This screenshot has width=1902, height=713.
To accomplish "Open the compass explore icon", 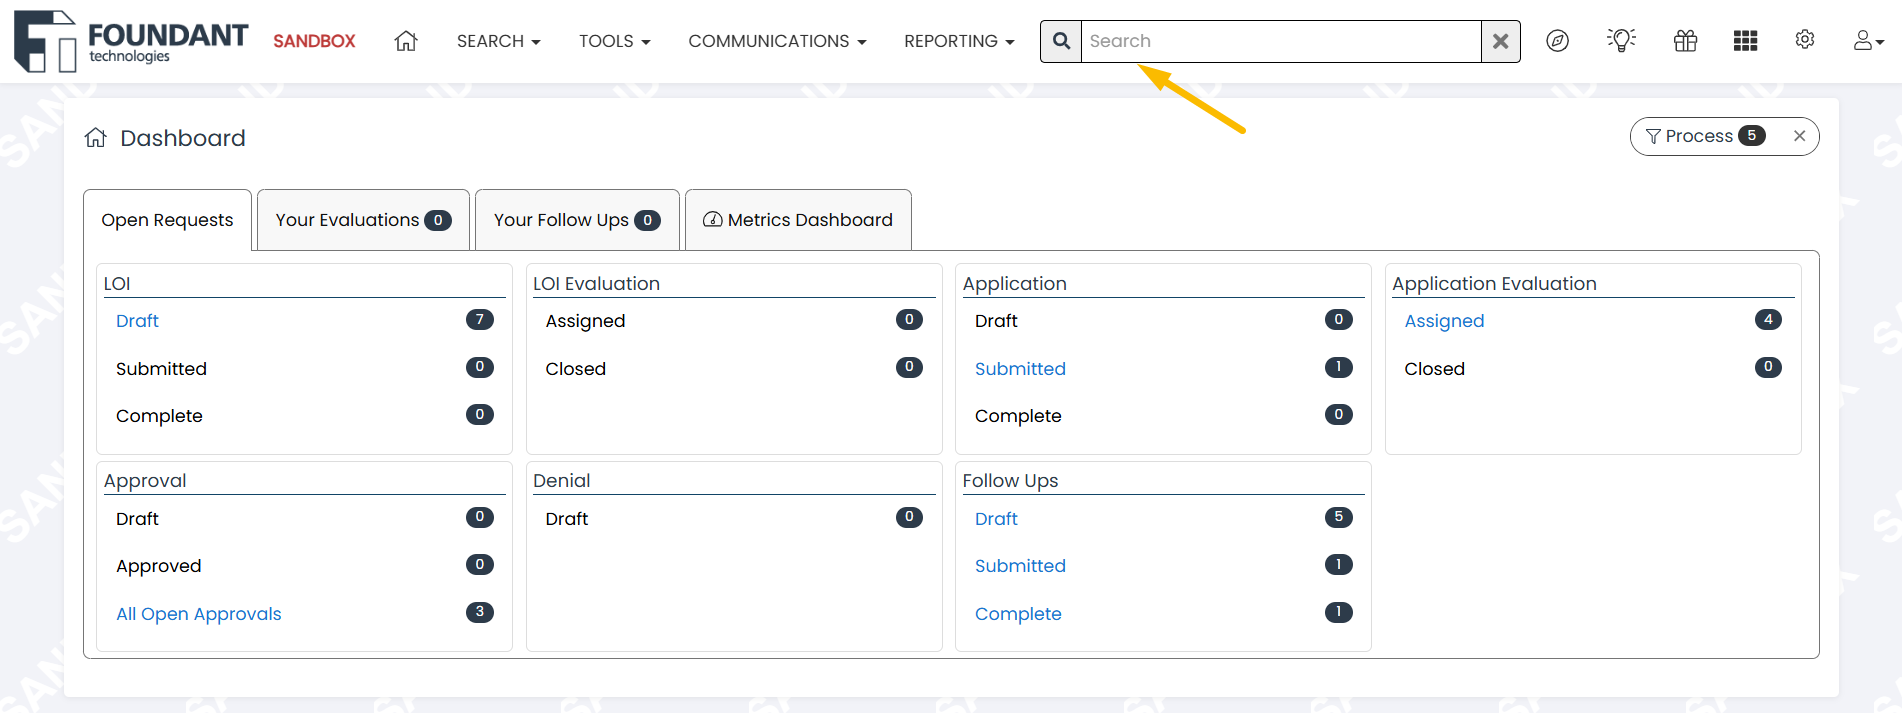I will [x=1557, y=41].
